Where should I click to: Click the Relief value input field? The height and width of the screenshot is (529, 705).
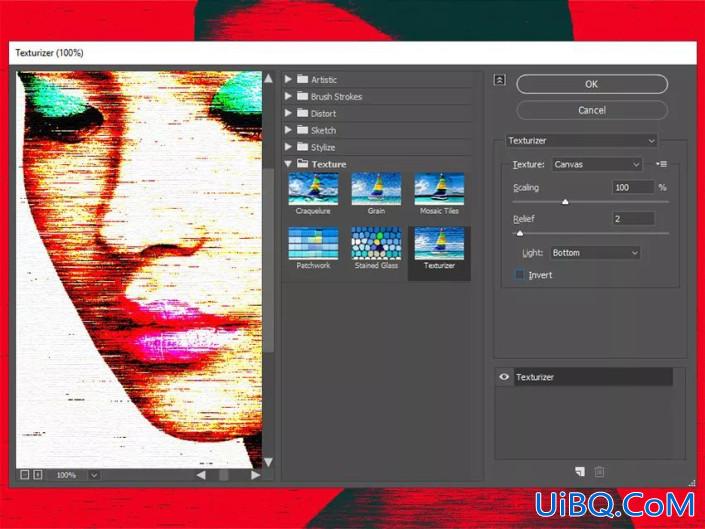pyautogui.click(x=633, y=219)
